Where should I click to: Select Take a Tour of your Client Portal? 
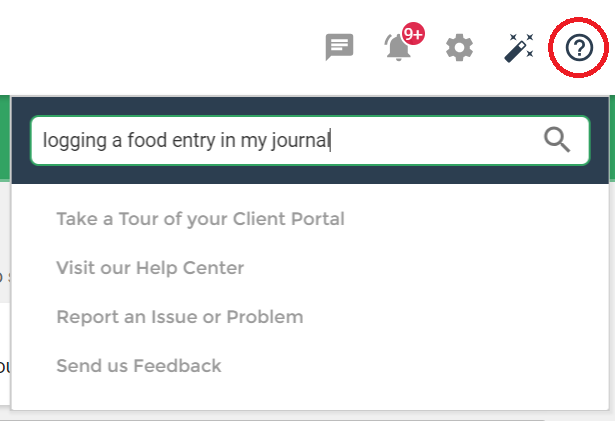coord(200,219)
